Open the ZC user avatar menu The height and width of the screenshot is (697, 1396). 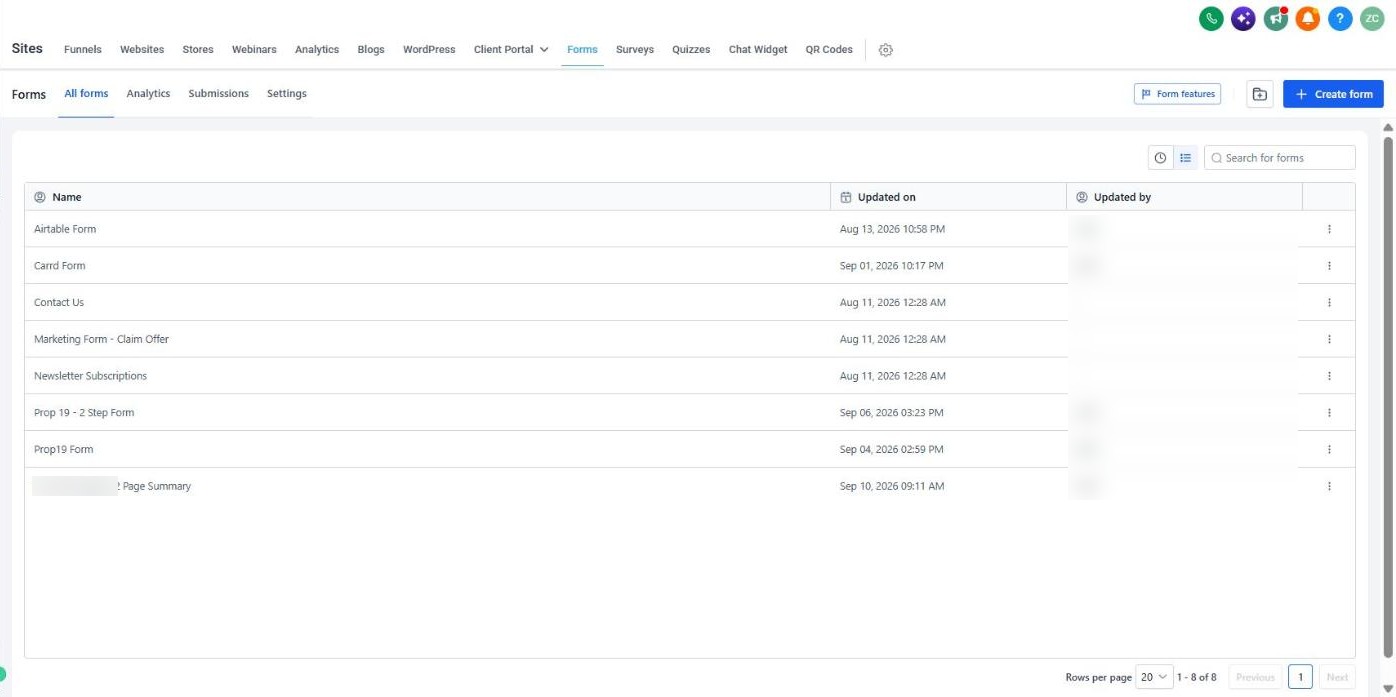(1372, 18)
